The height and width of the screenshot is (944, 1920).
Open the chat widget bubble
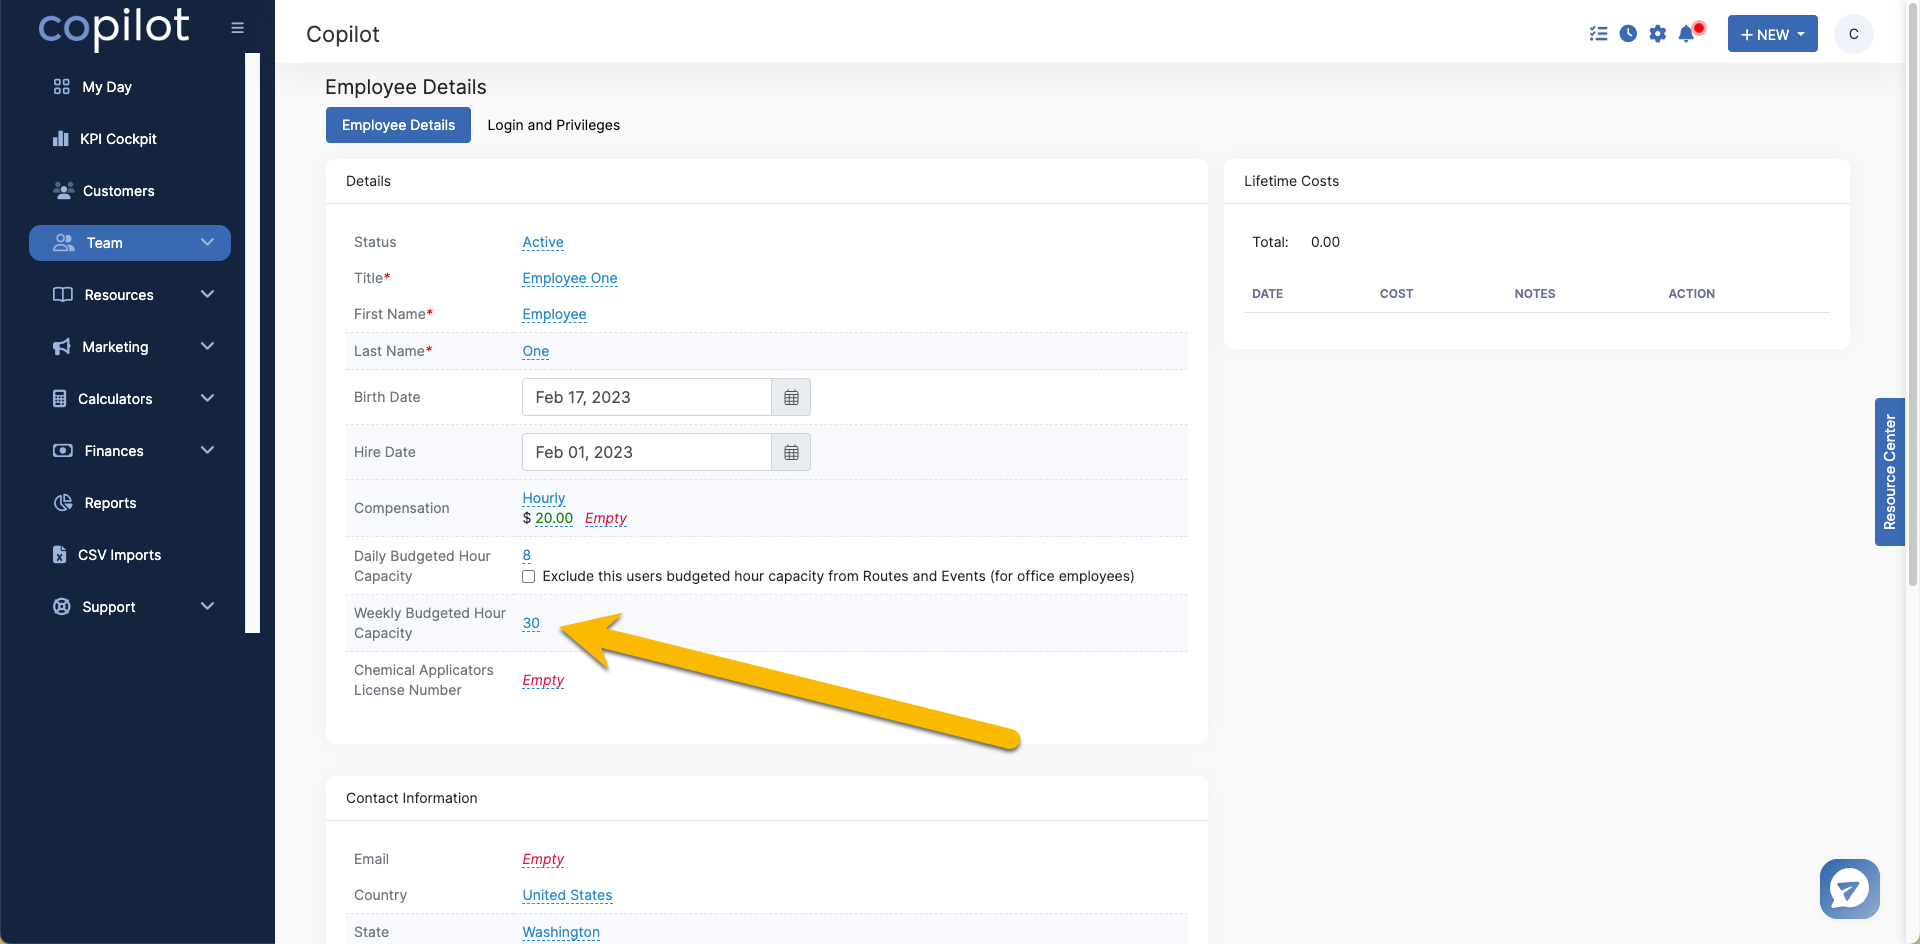[x=1849, y=888]
